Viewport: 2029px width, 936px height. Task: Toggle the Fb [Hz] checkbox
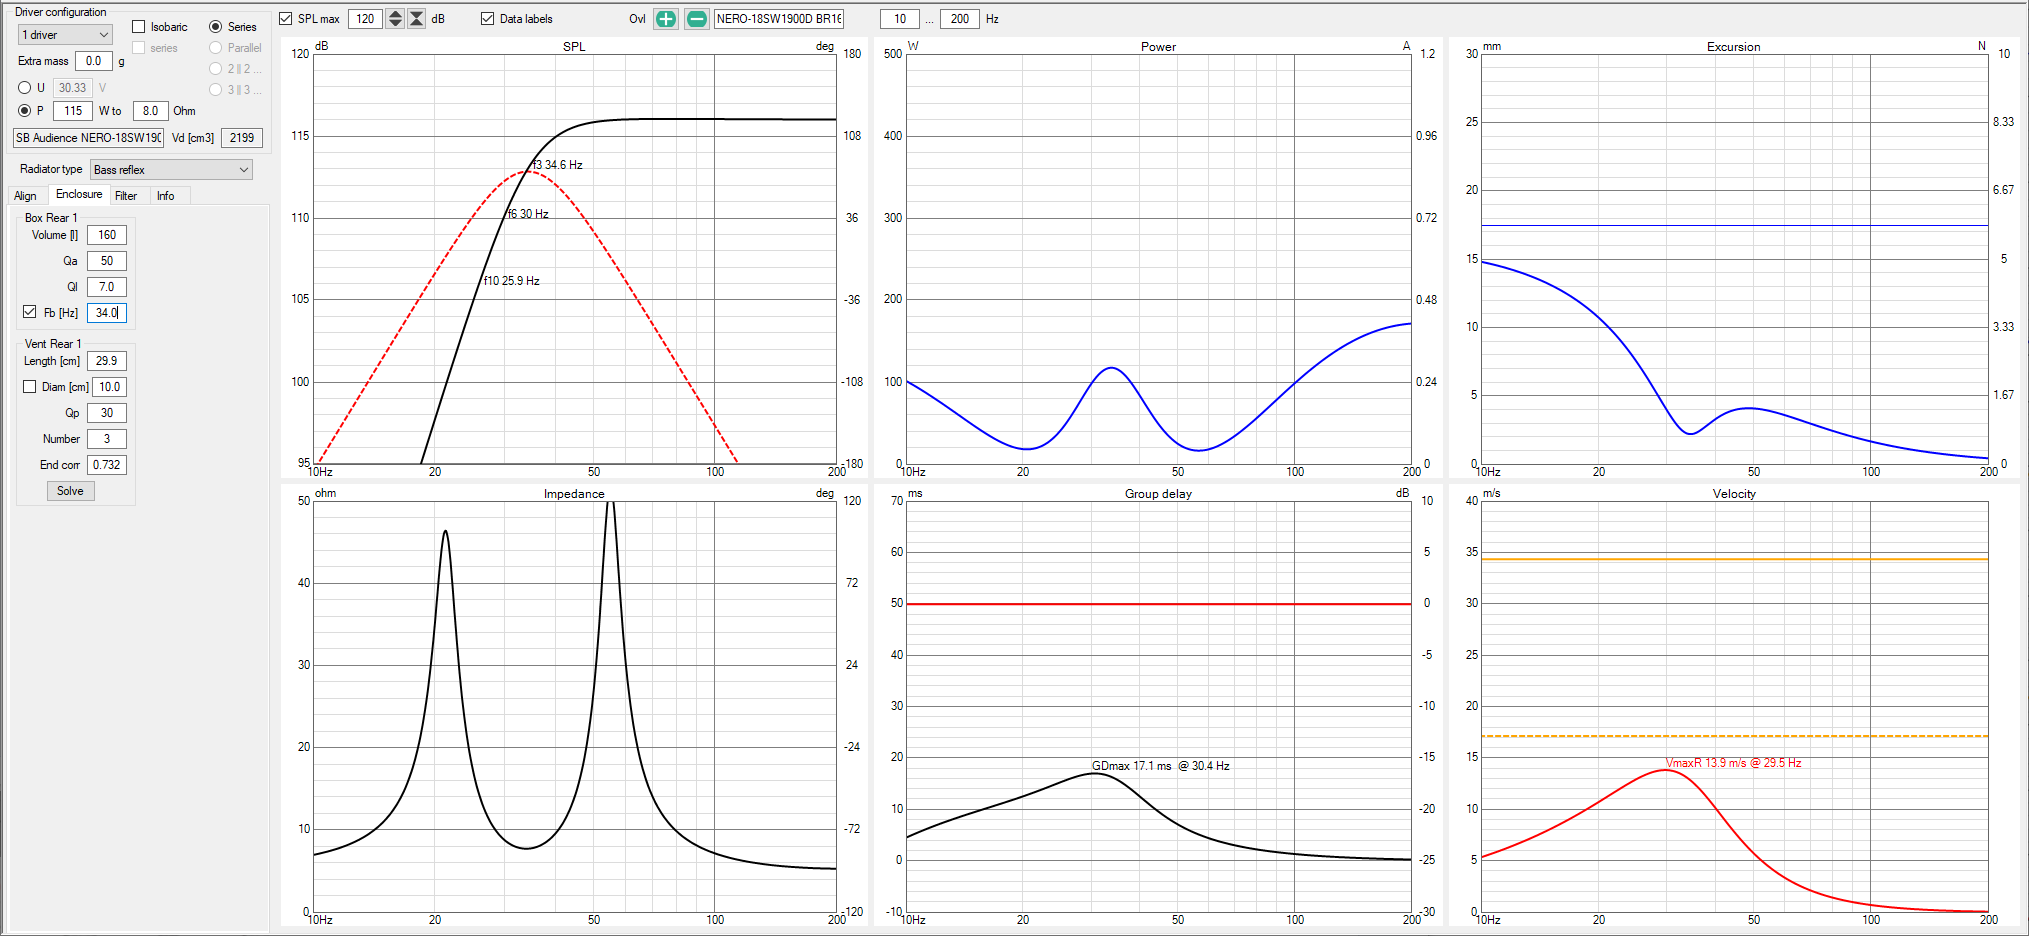click(x=30, y=312)
